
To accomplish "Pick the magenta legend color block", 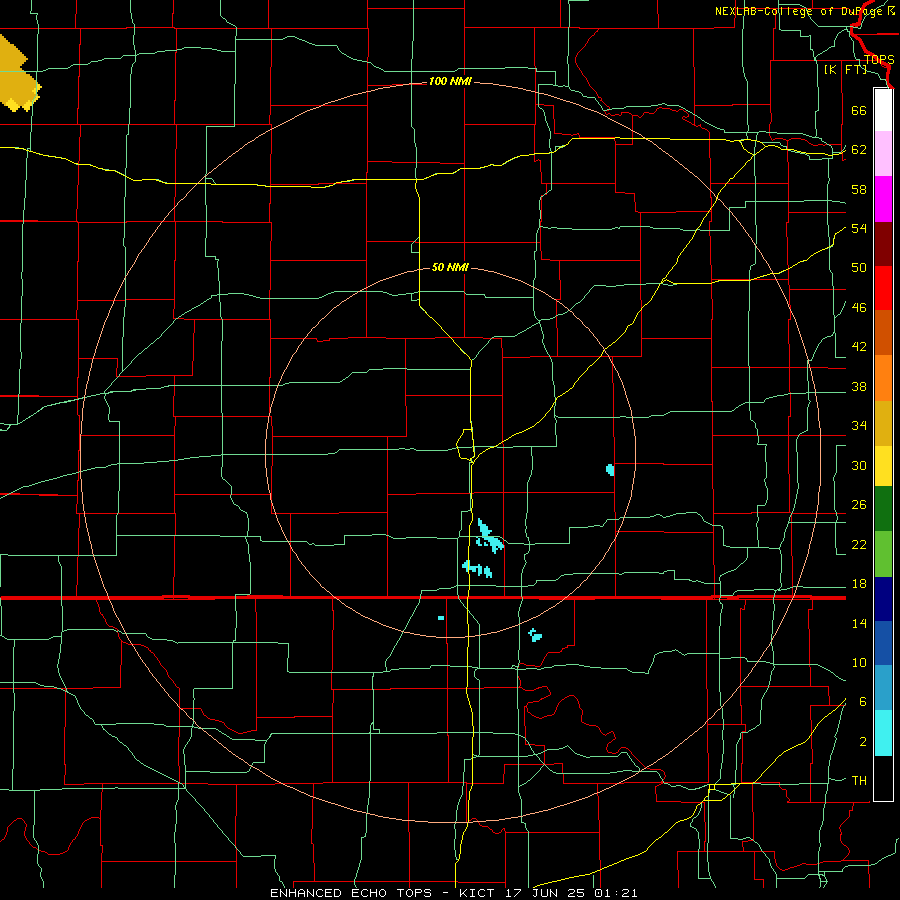I will pos(883,199).
